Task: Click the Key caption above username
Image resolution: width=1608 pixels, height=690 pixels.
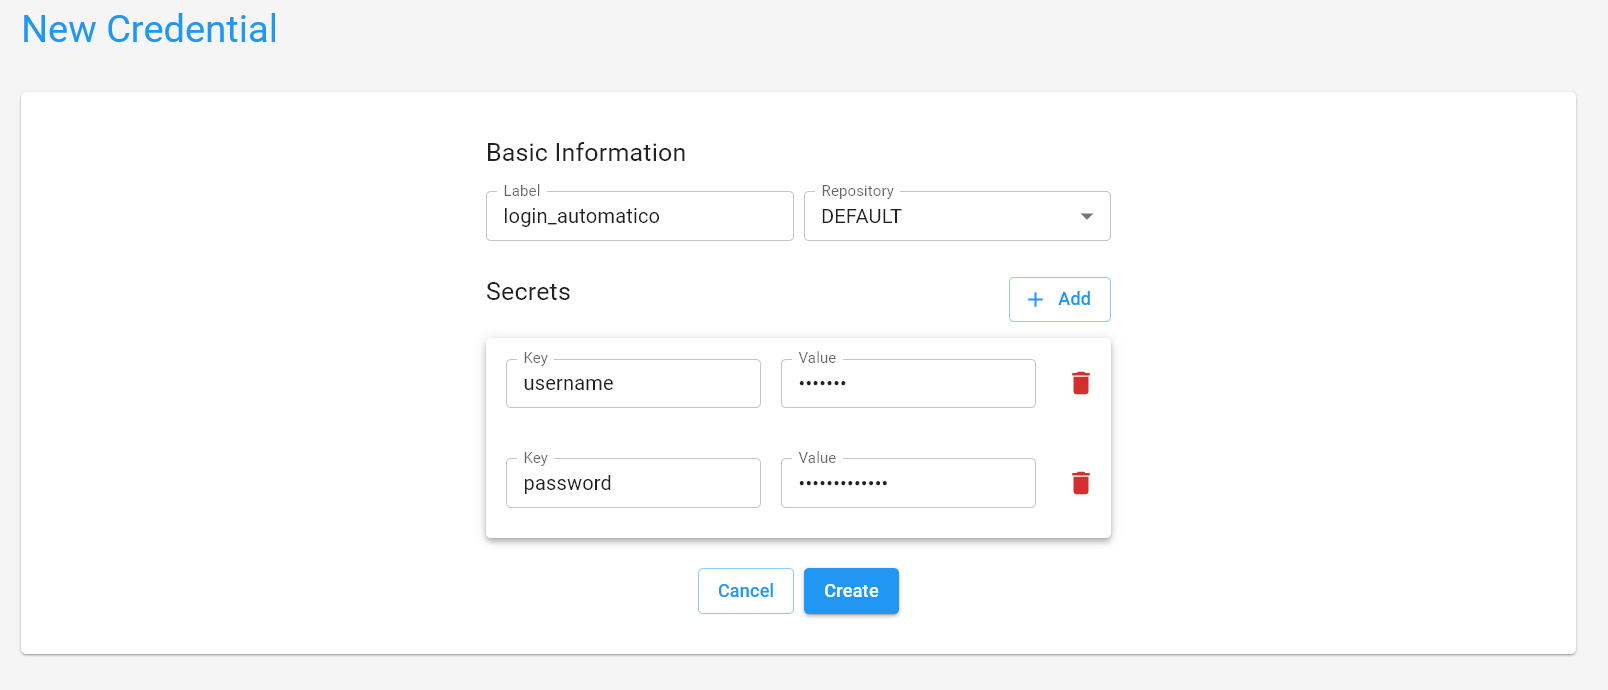Action: tap(535, 358)
